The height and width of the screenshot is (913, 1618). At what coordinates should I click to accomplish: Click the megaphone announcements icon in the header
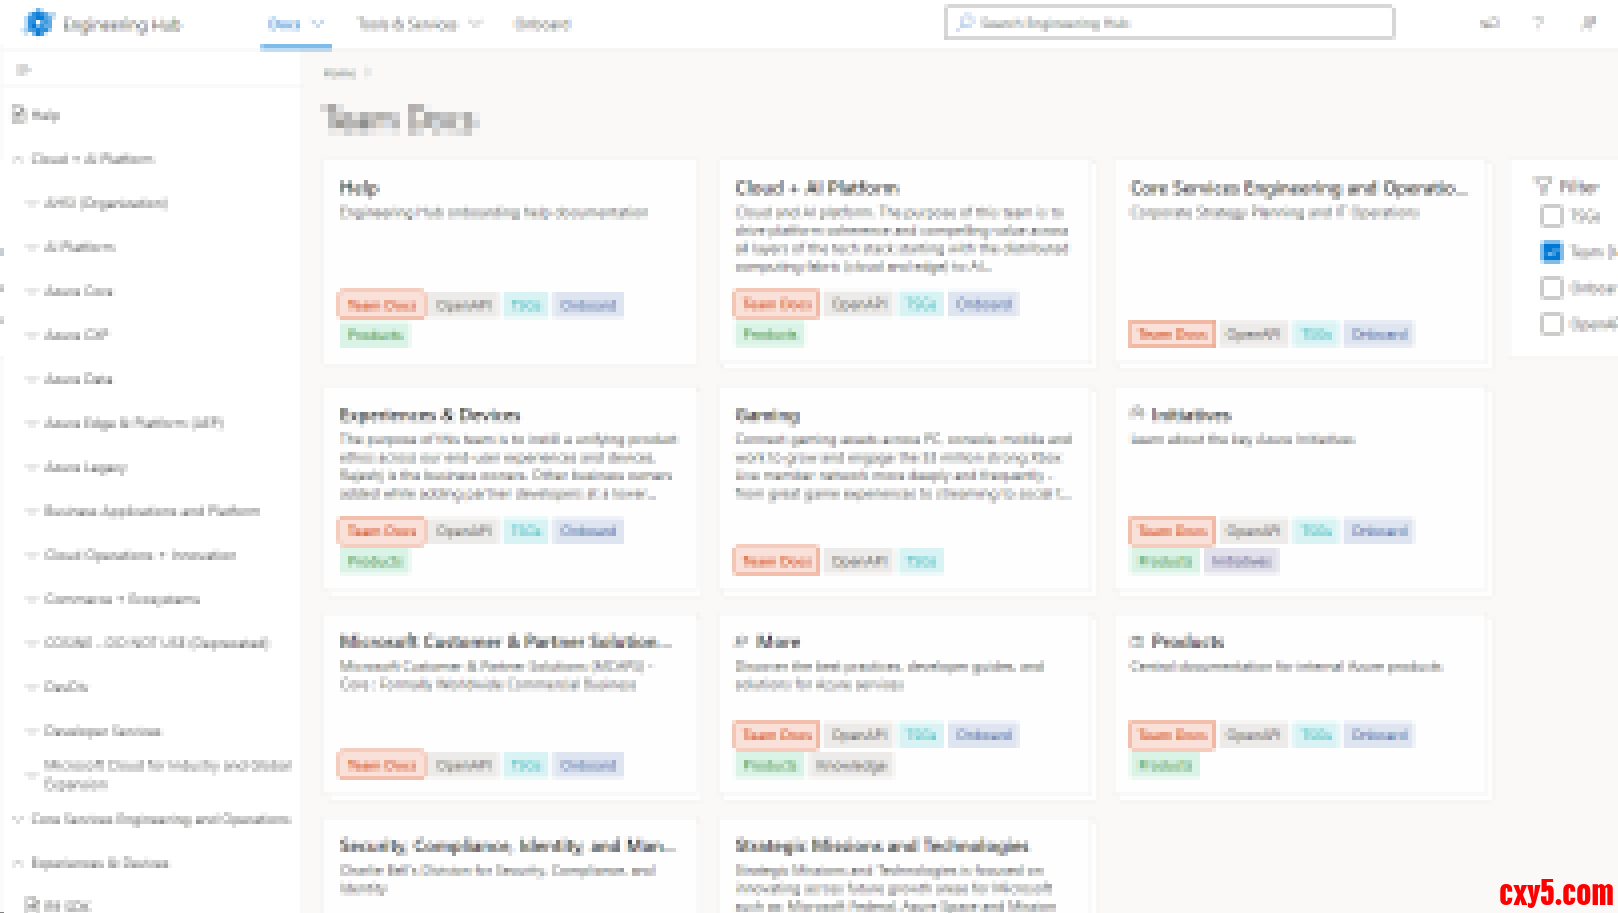pyautogui.click(x=1490, y=23)
